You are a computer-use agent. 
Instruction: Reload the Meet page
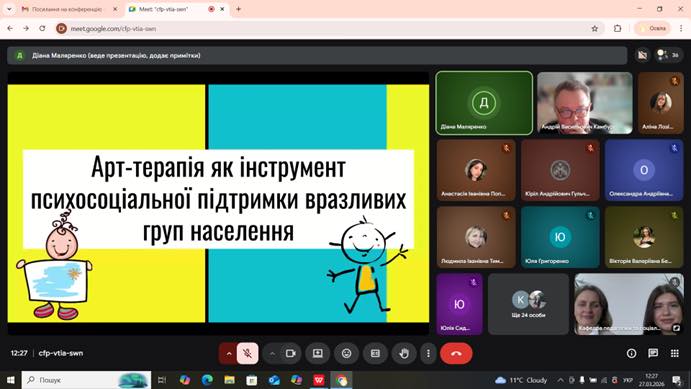(42, 28)
